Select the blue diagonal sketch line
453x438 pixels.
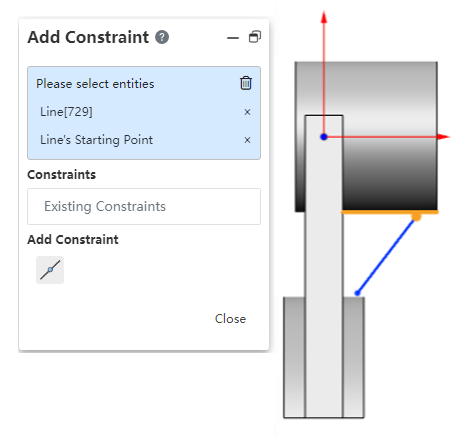(386, 256)
